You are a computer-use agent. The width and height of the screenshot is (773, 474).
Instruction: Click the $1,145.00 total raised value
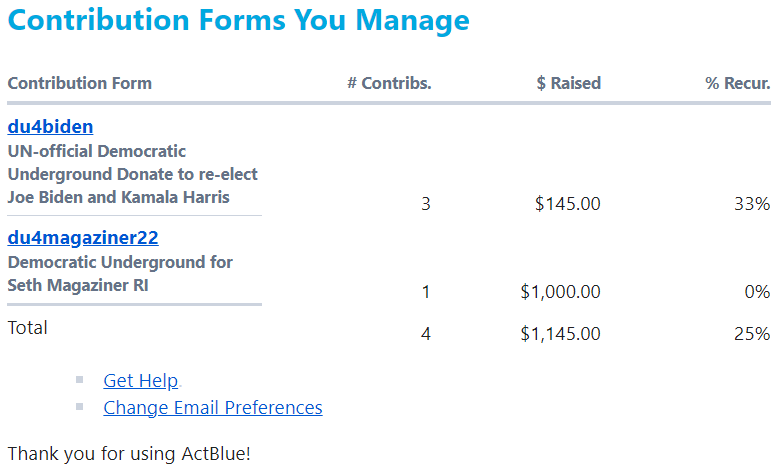561,334
